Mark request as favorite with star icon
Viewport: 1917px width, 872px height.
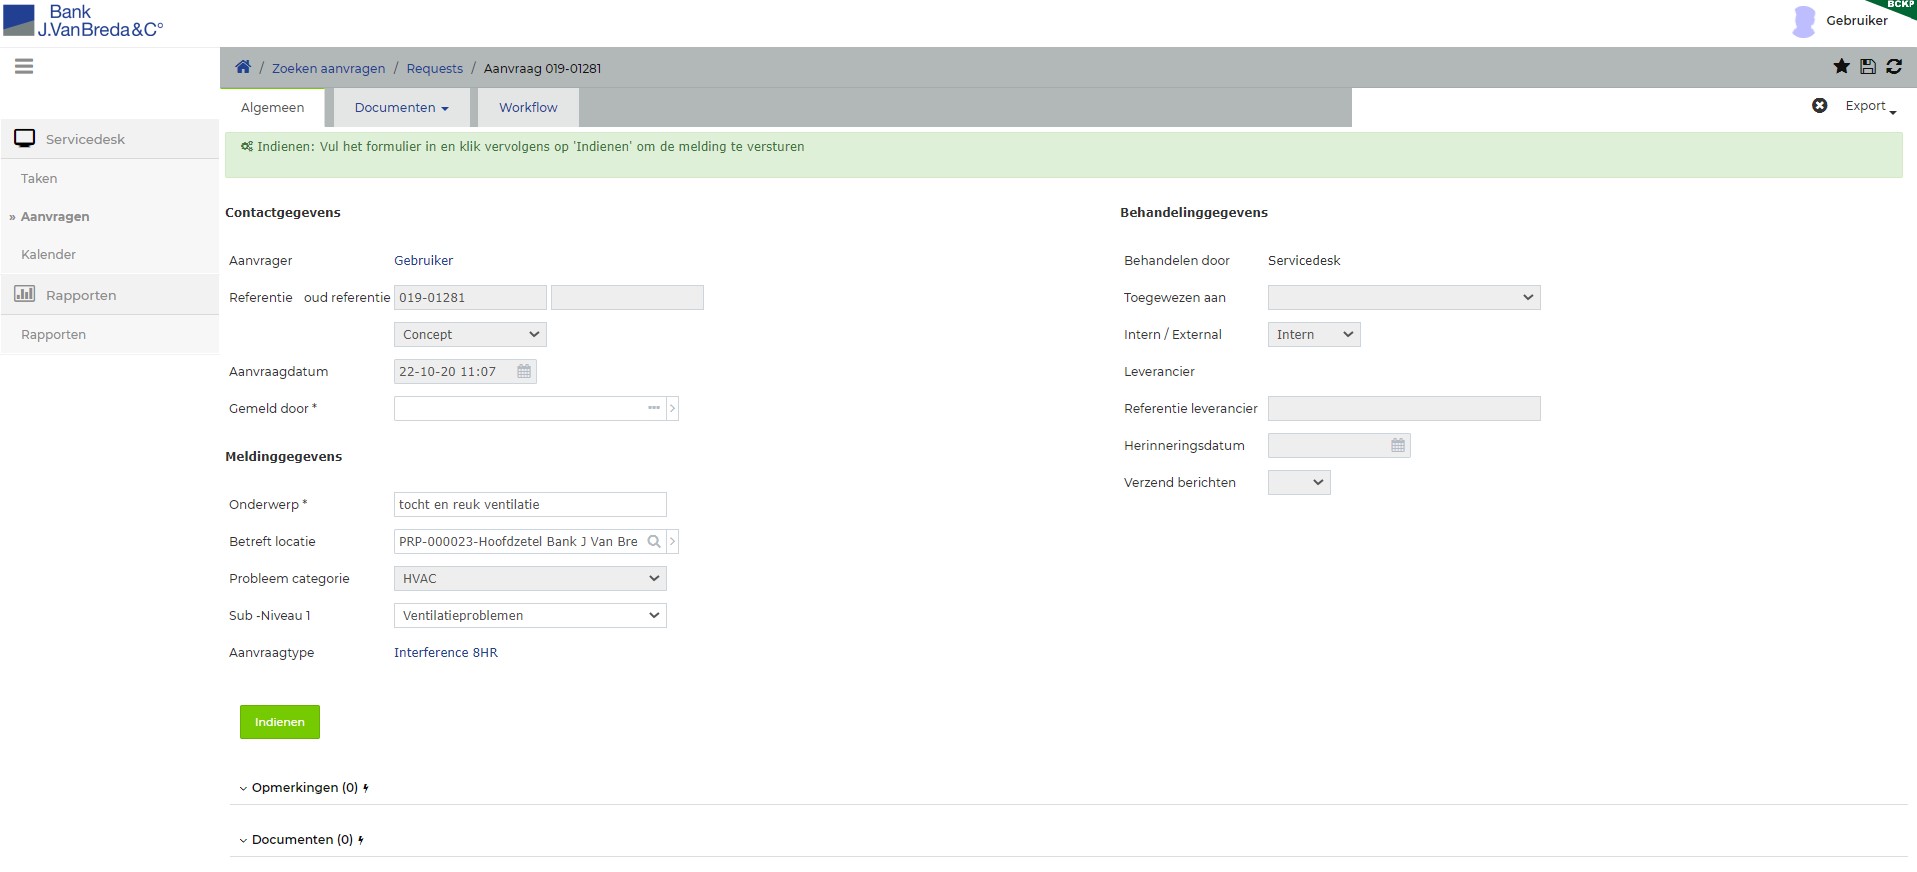click(x=1841, y=67)
